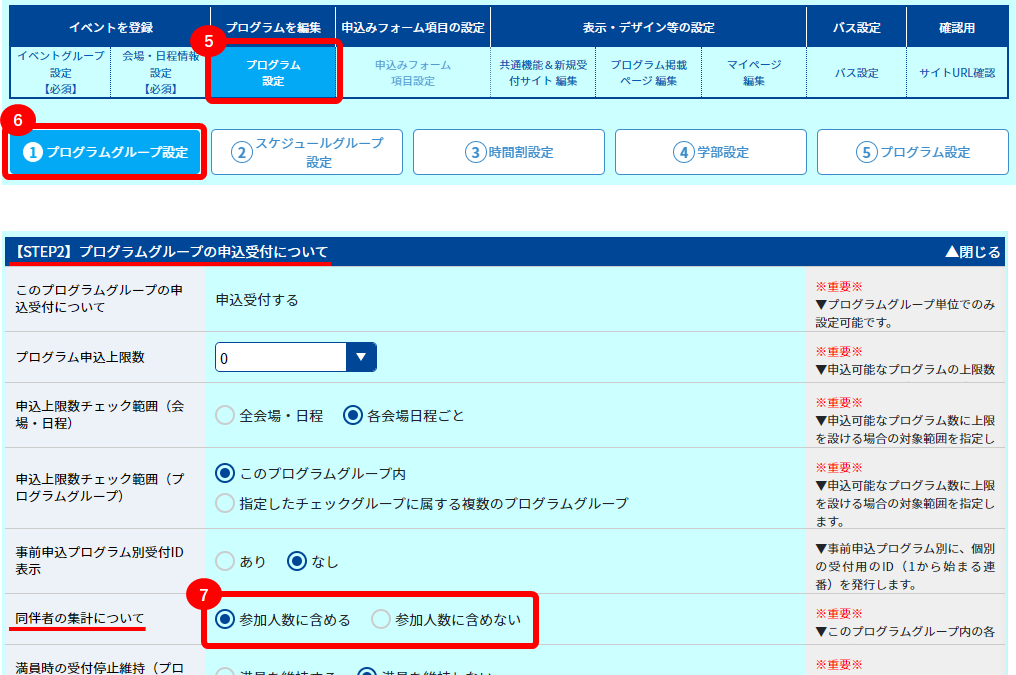Go to step 4 学部設定
Viewport: 1016px width, 675px height.
[711, 152]
